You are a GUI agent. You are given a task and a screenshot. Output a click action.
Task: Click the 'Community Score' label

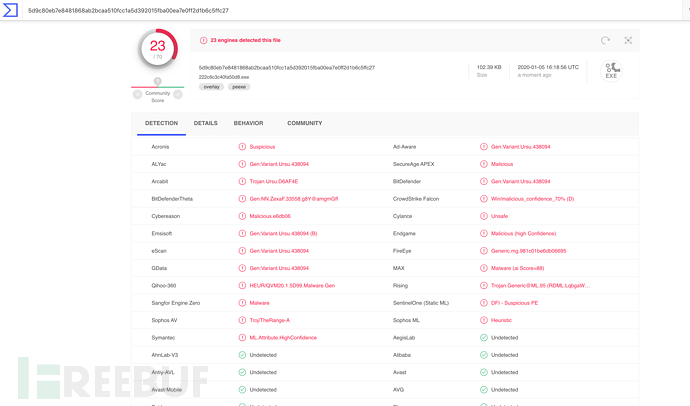158,97
